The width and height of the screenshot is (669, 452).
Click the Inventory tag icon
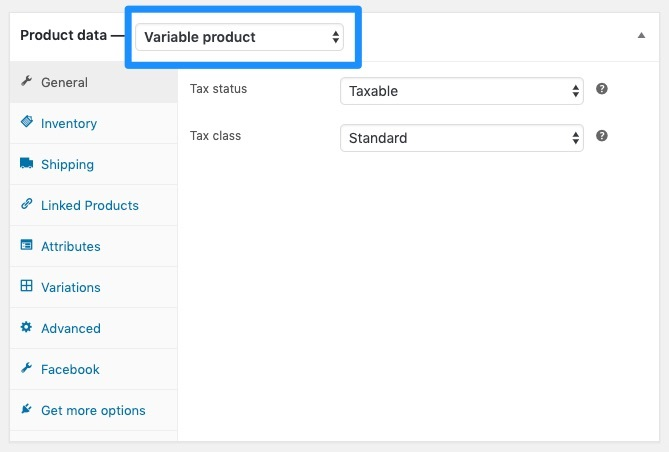pyautogui.click(x=26, y=122)
